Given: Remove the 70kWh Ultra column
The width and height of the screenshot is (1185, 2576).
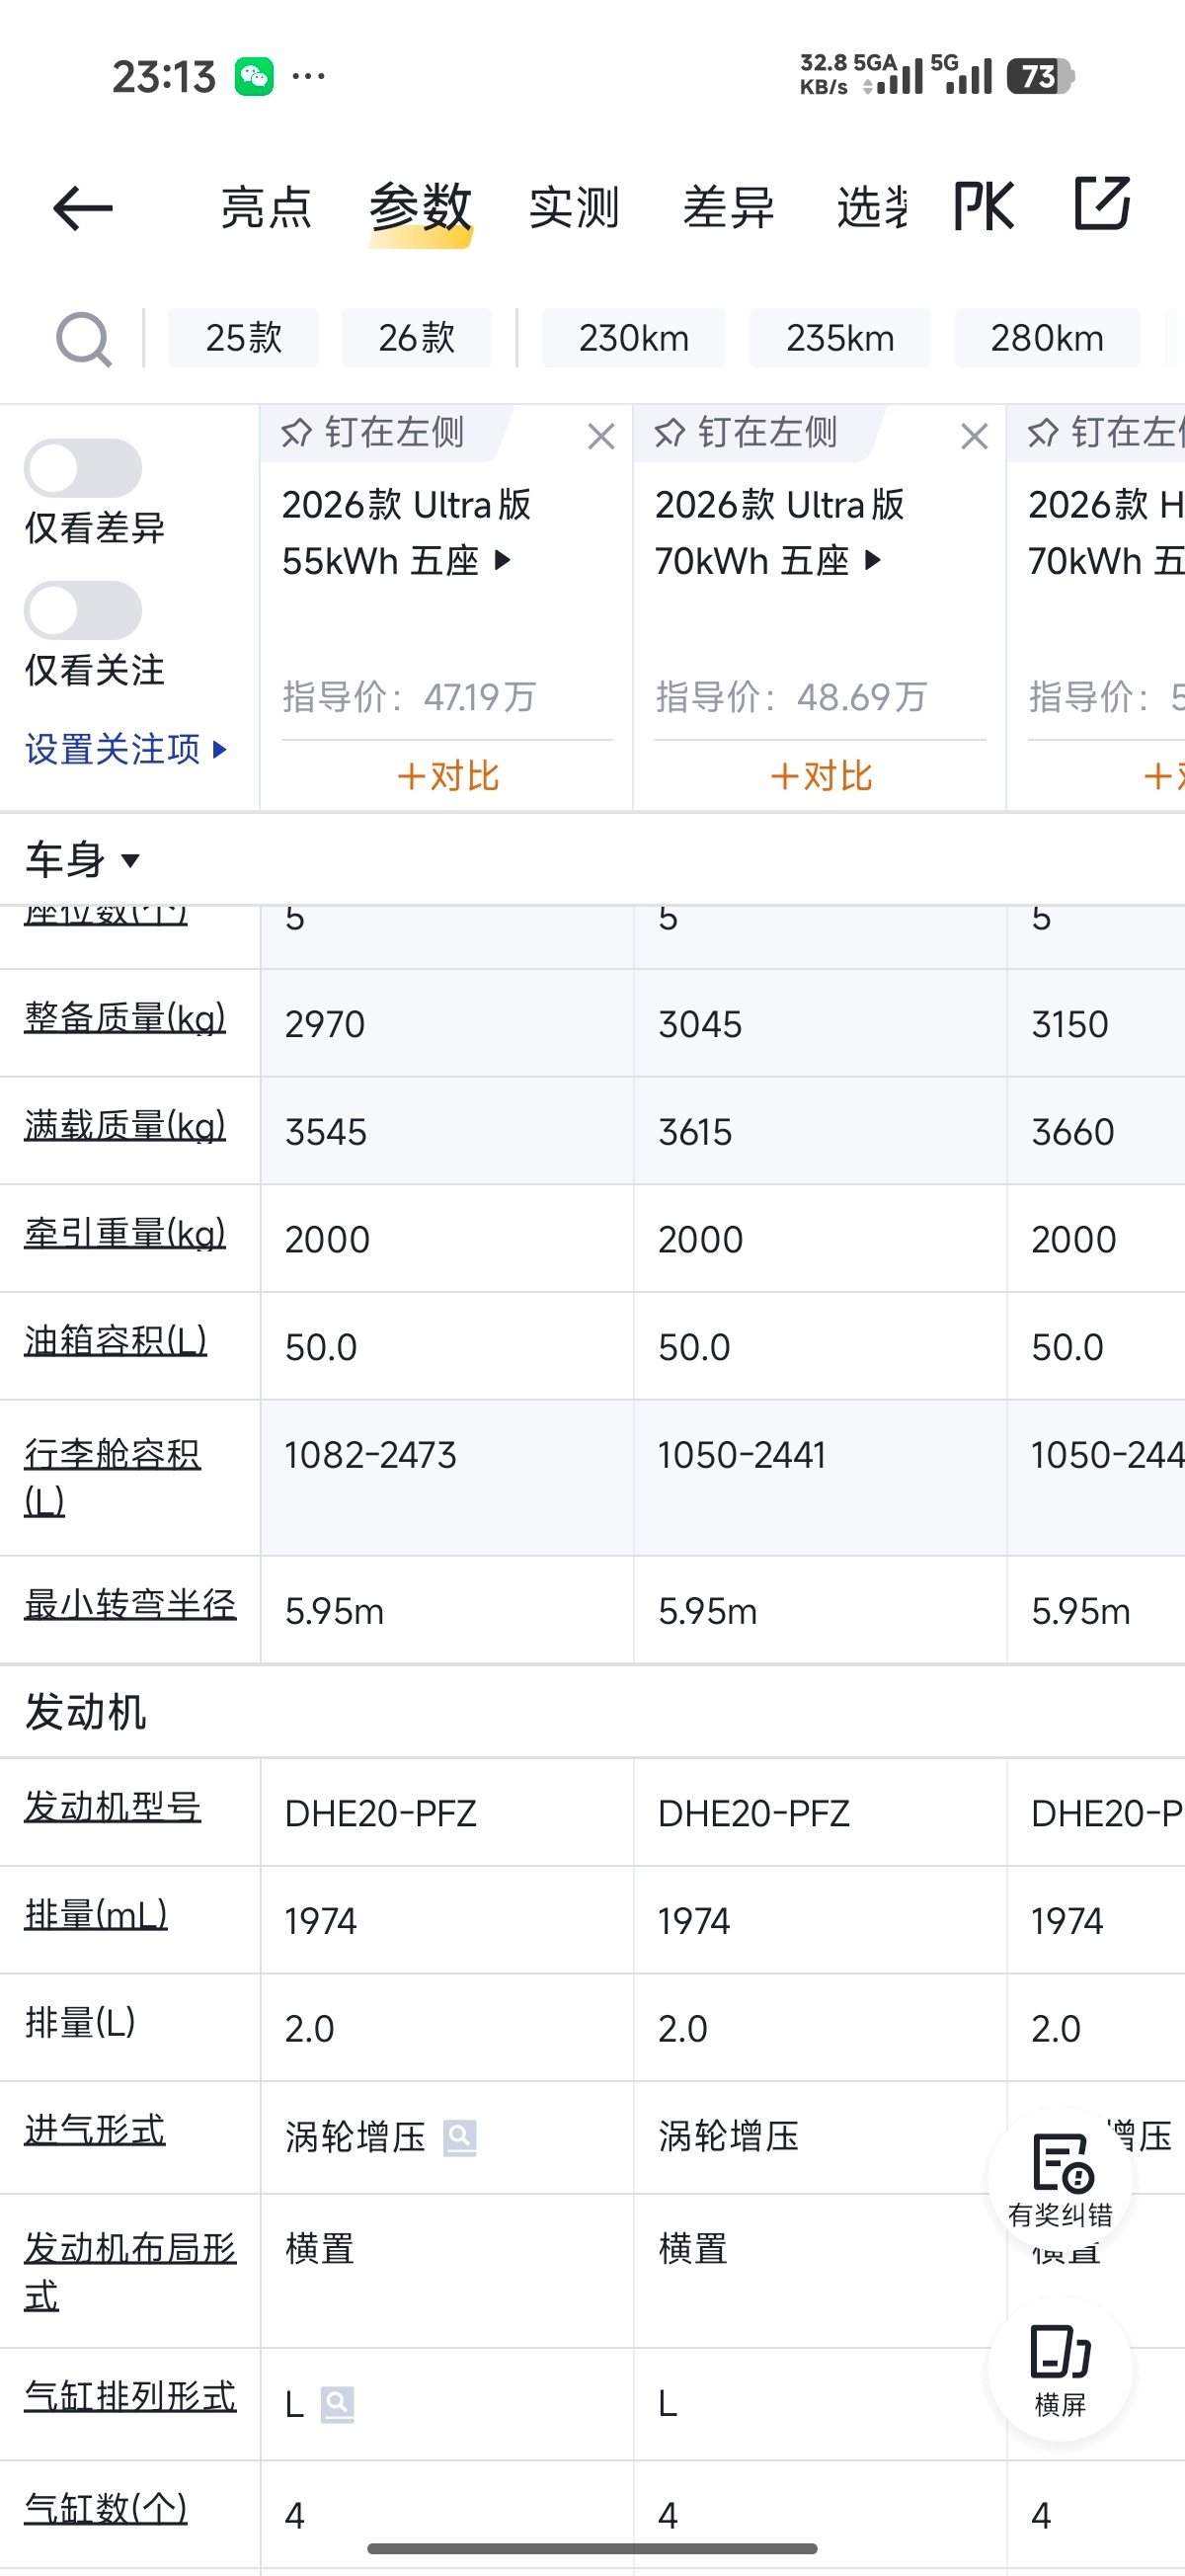Looking at the screenshot, I should click(x=974, y=436).
